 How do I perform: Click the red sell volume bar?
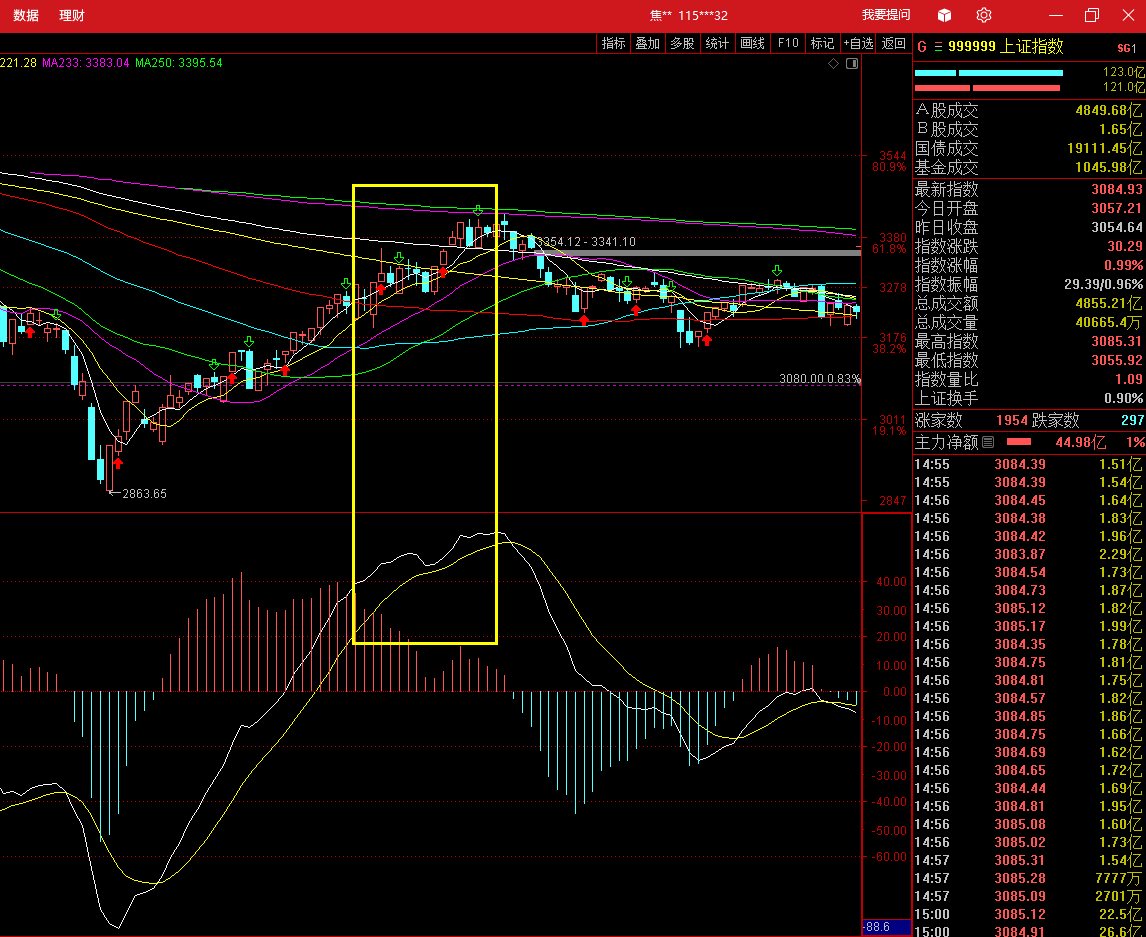click(x=987, y=88)
